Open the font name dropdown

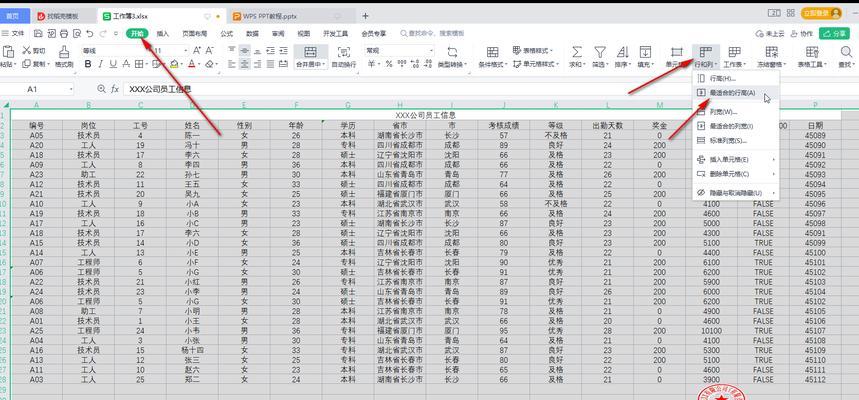click(x=116, y=50)
